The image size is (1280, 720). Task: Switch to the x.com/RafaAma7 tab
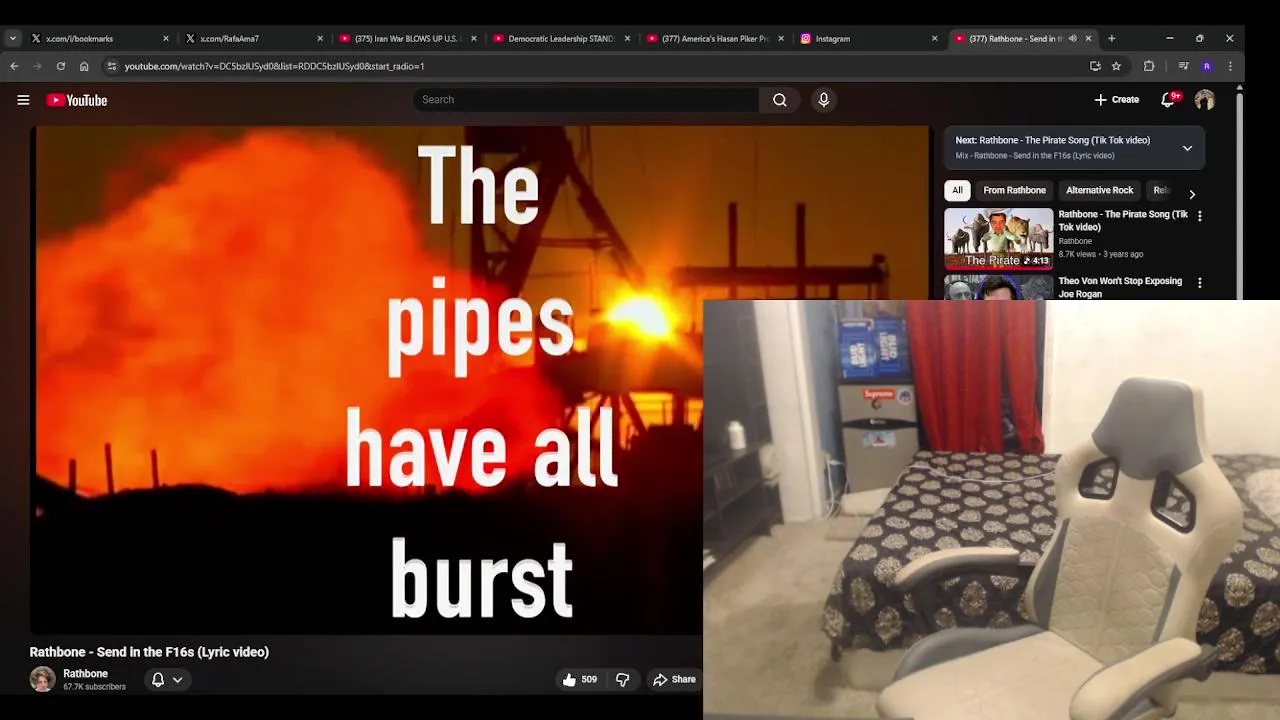click(251, 39)
